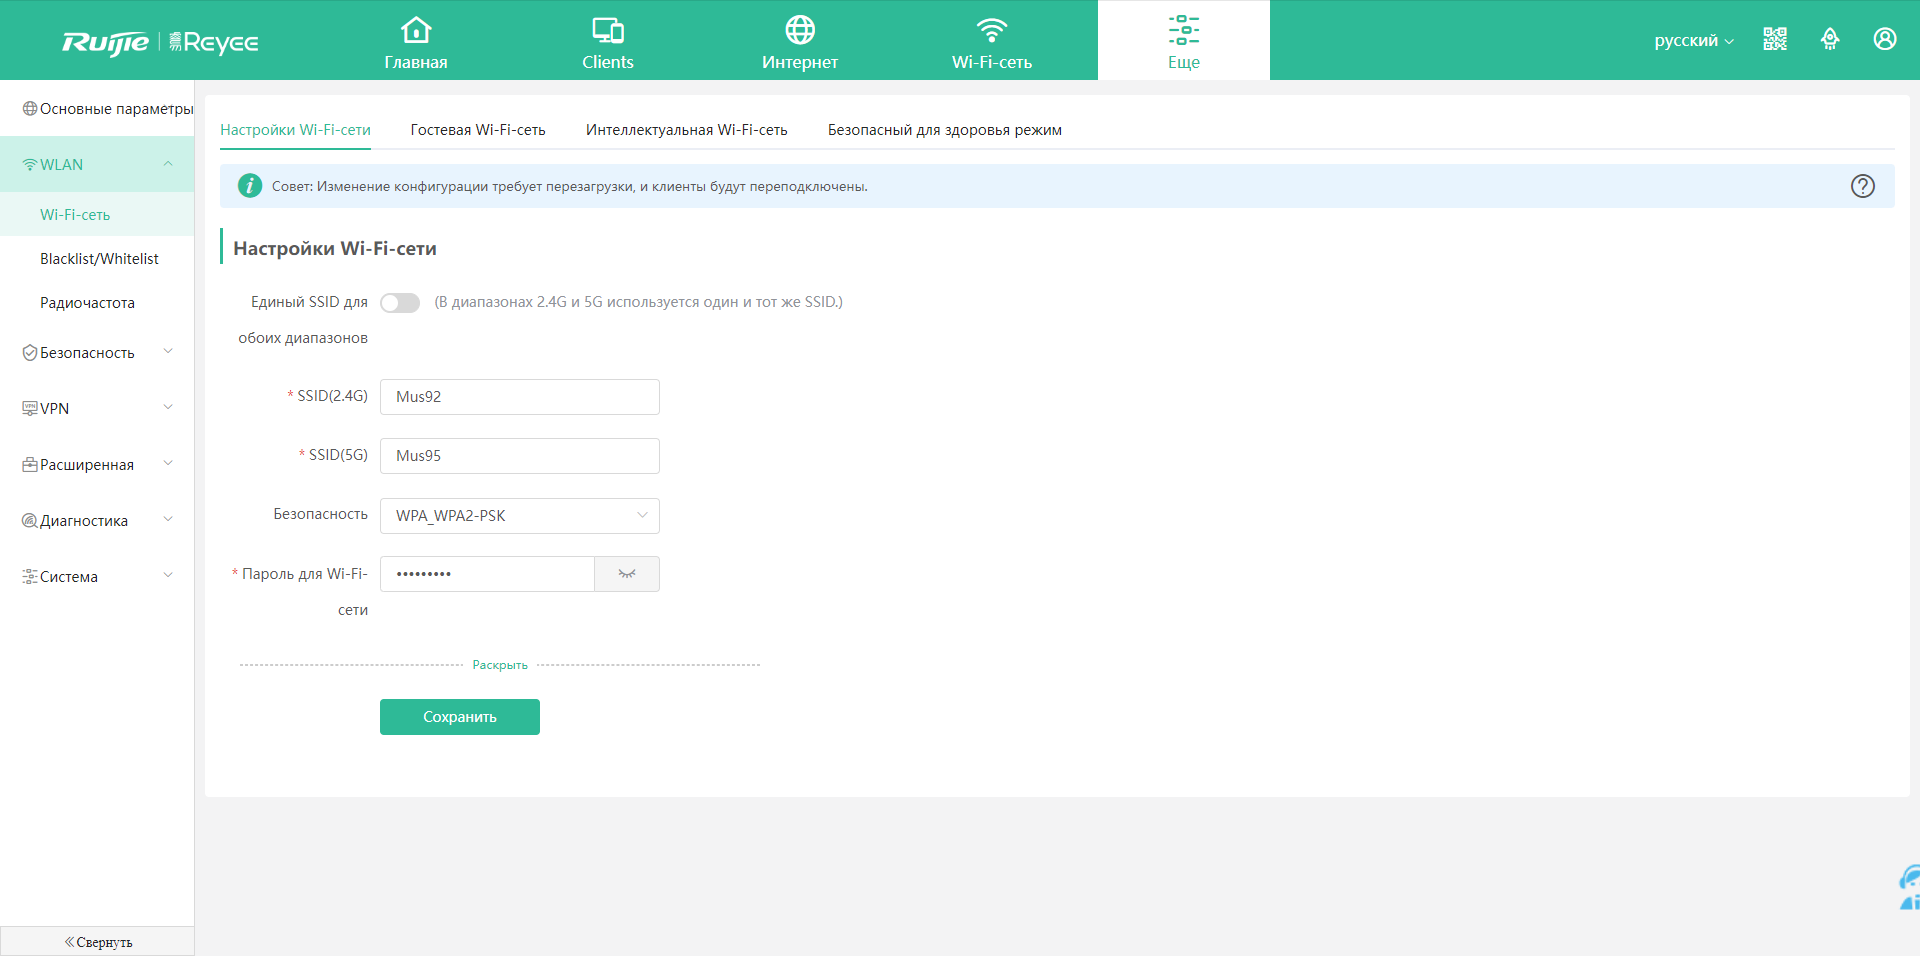This screenshot has height=956, width=1920.
Task: Expand the Диагностика sidebar section
Action: pyautogui.click(x=168, y=519)
